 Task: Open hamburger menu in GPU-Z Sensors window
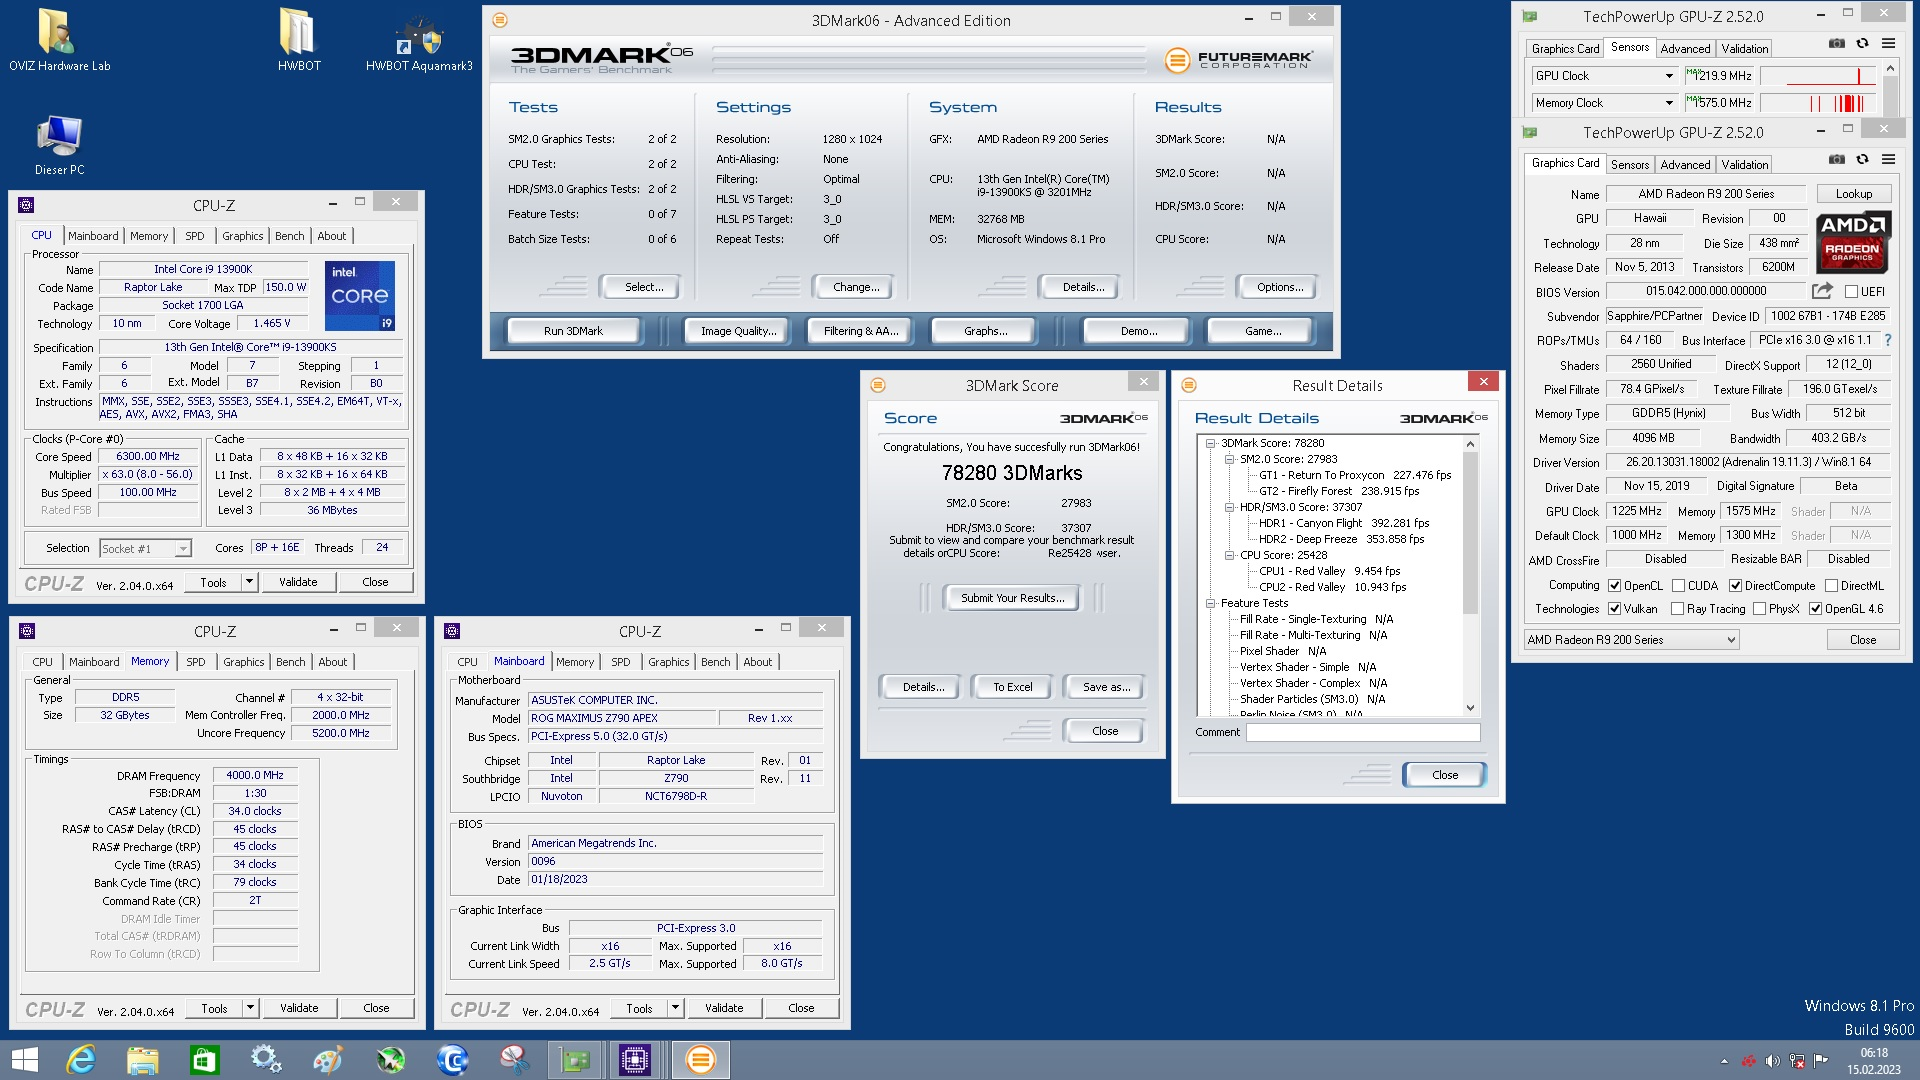pyautogui.click(x=1888, y=44)
